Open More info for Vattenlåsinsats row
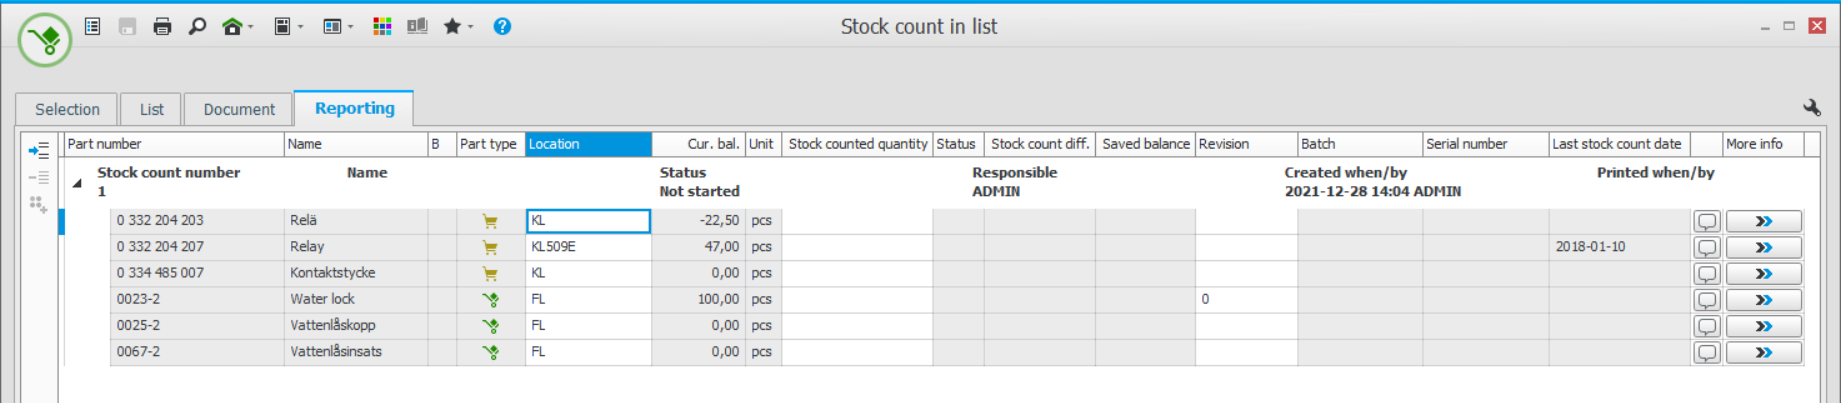 click(x=1763, y=352)
